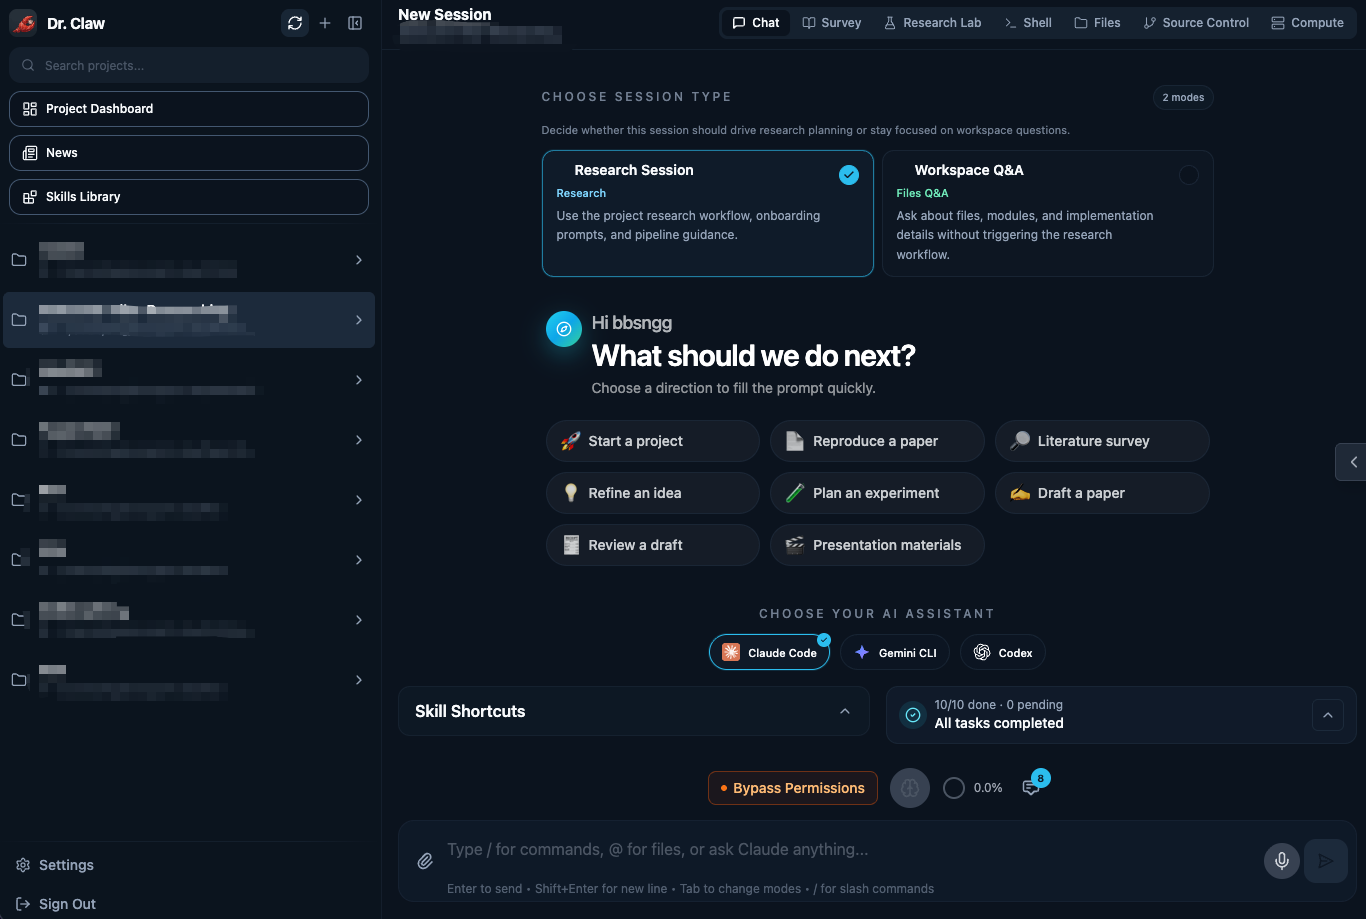Image resolution: width=1366 pixels, height=919 pixels.
Task: Select the Workspace Q&A session radio
Action: [1190, 174]
